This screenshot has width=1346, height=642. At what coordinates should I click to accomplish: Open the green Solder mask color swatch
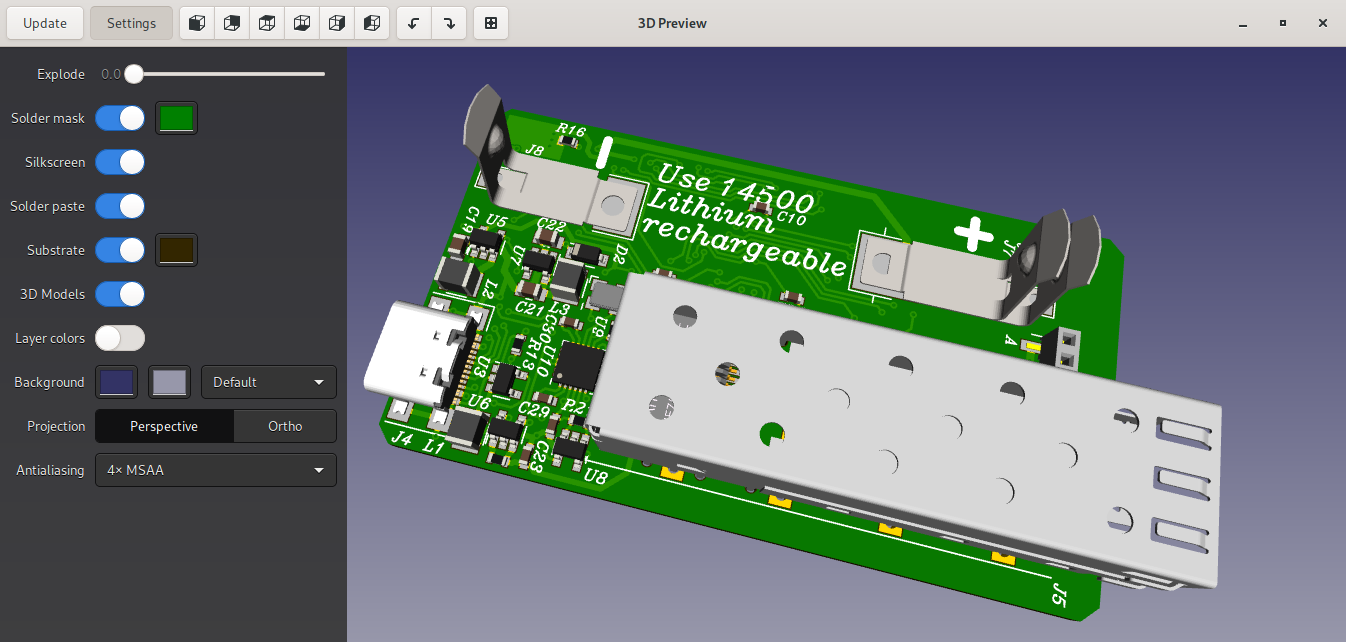coord(177,118)
